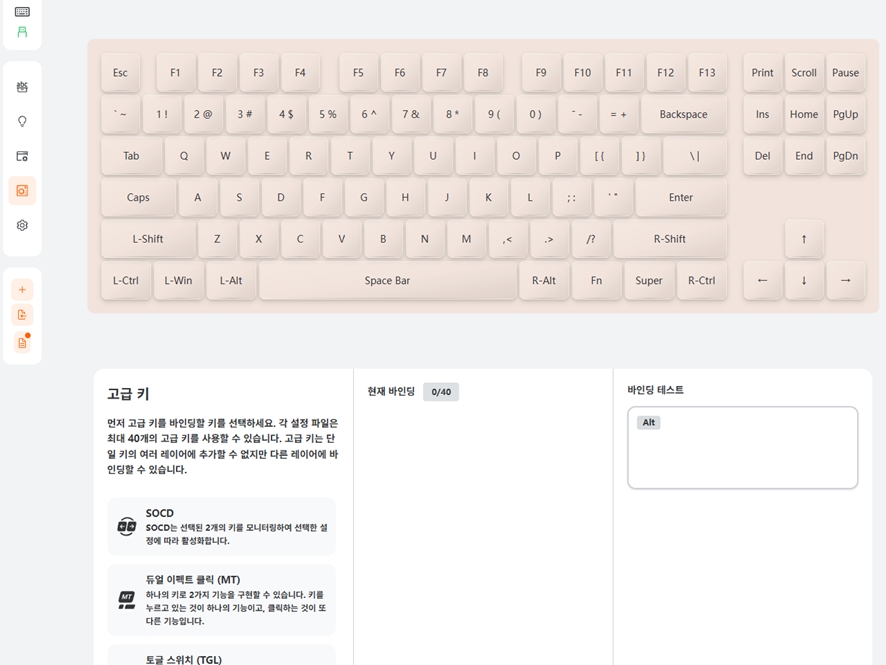Select the PgUp key
The height and width of the screenshot is (665, 886).
(845, 114)
